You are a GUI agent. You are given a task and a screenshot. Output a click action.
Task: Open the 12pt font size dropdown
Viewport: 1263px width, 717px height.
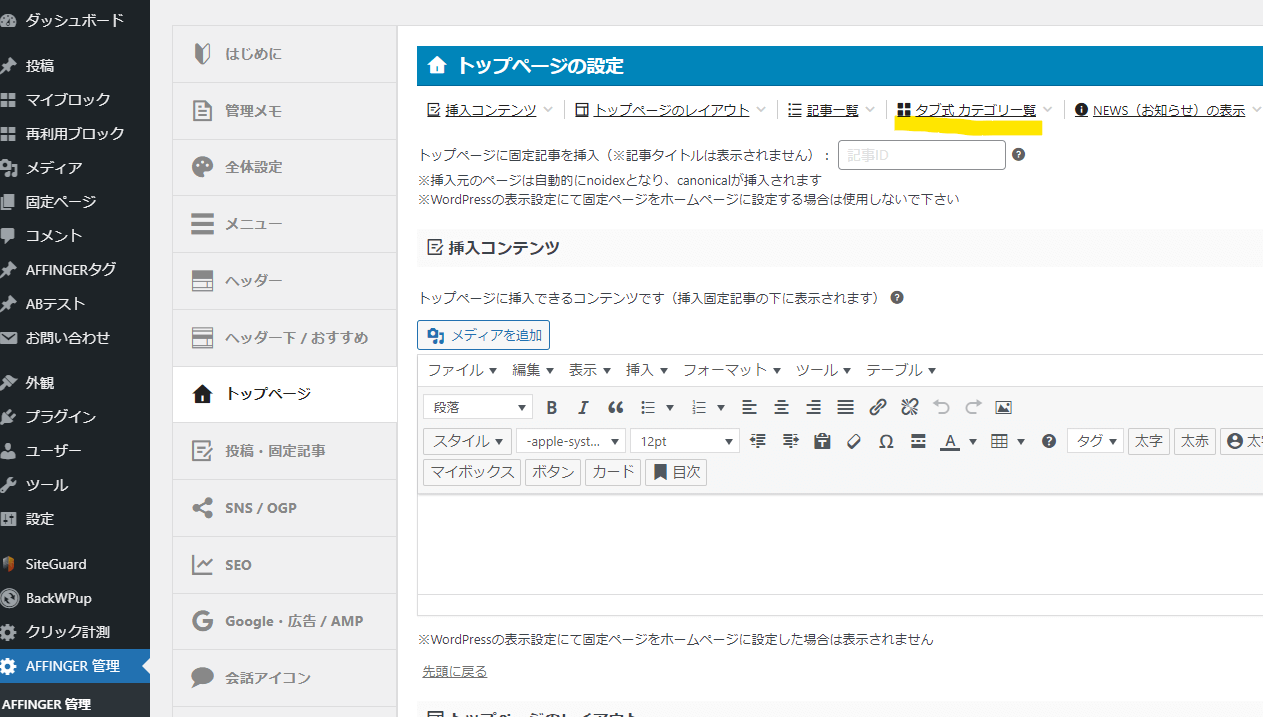coord(685,441)
